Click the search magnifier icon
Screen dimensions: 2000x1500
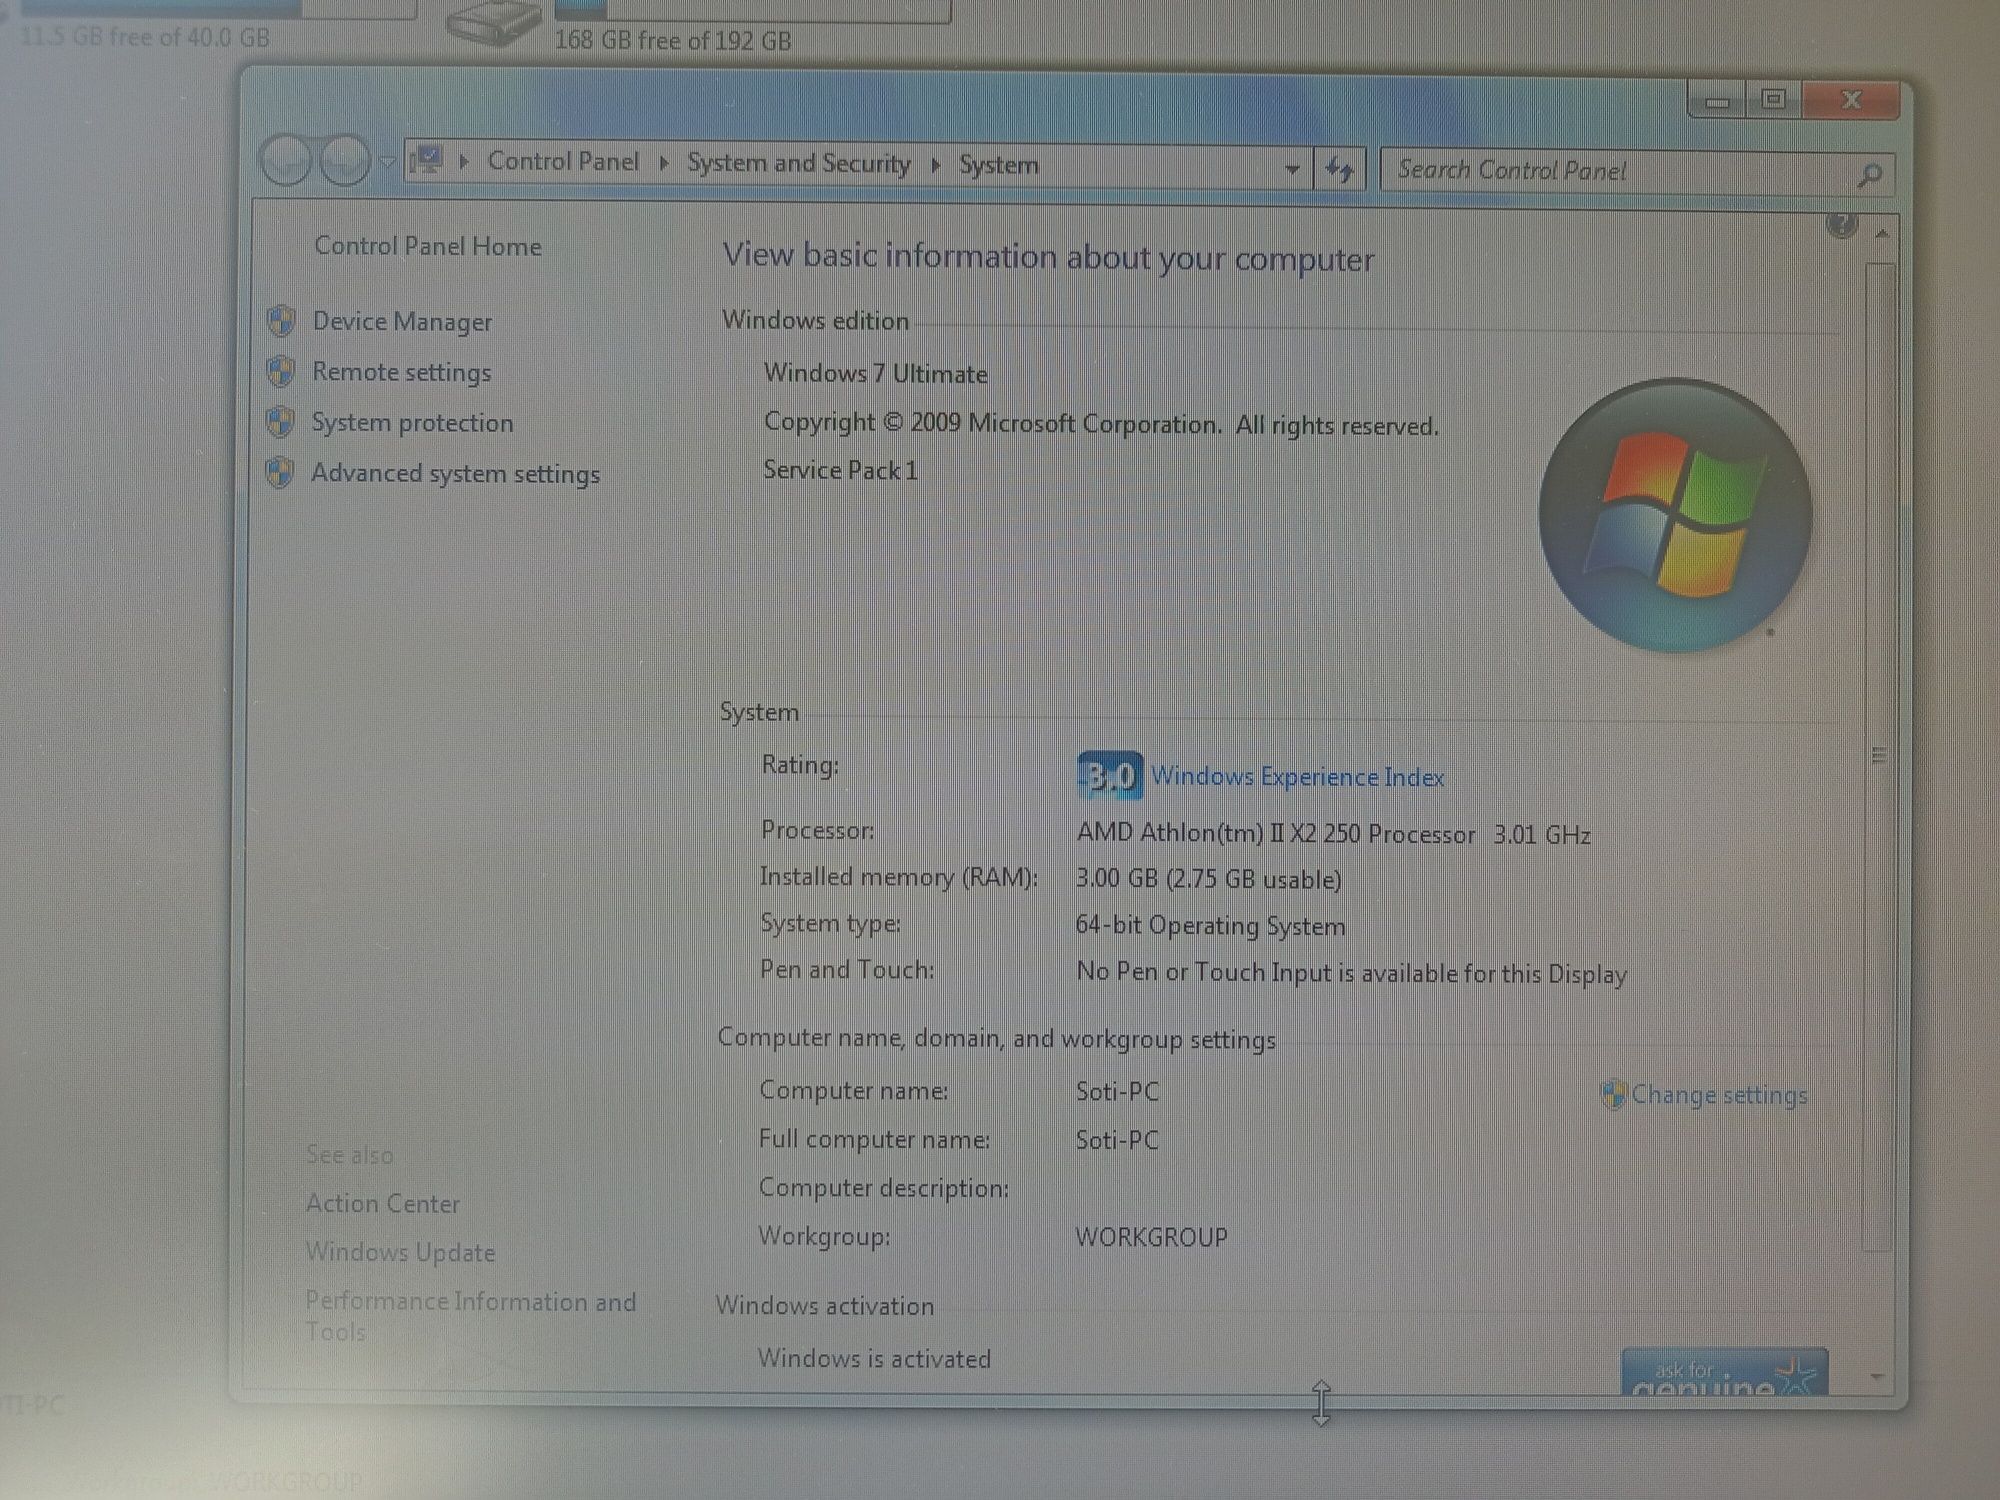click(1869, 176)
